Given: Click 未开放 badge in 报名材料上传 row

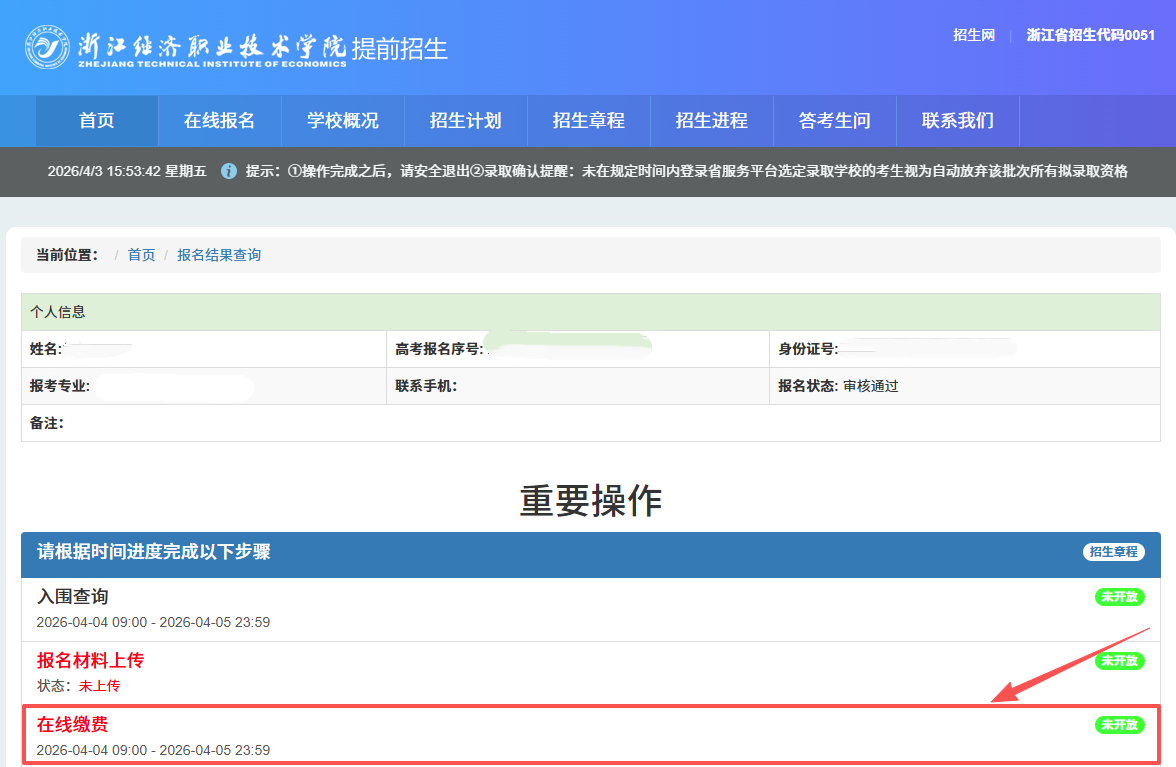Looking at the screenshot, I should [1119, 661].
